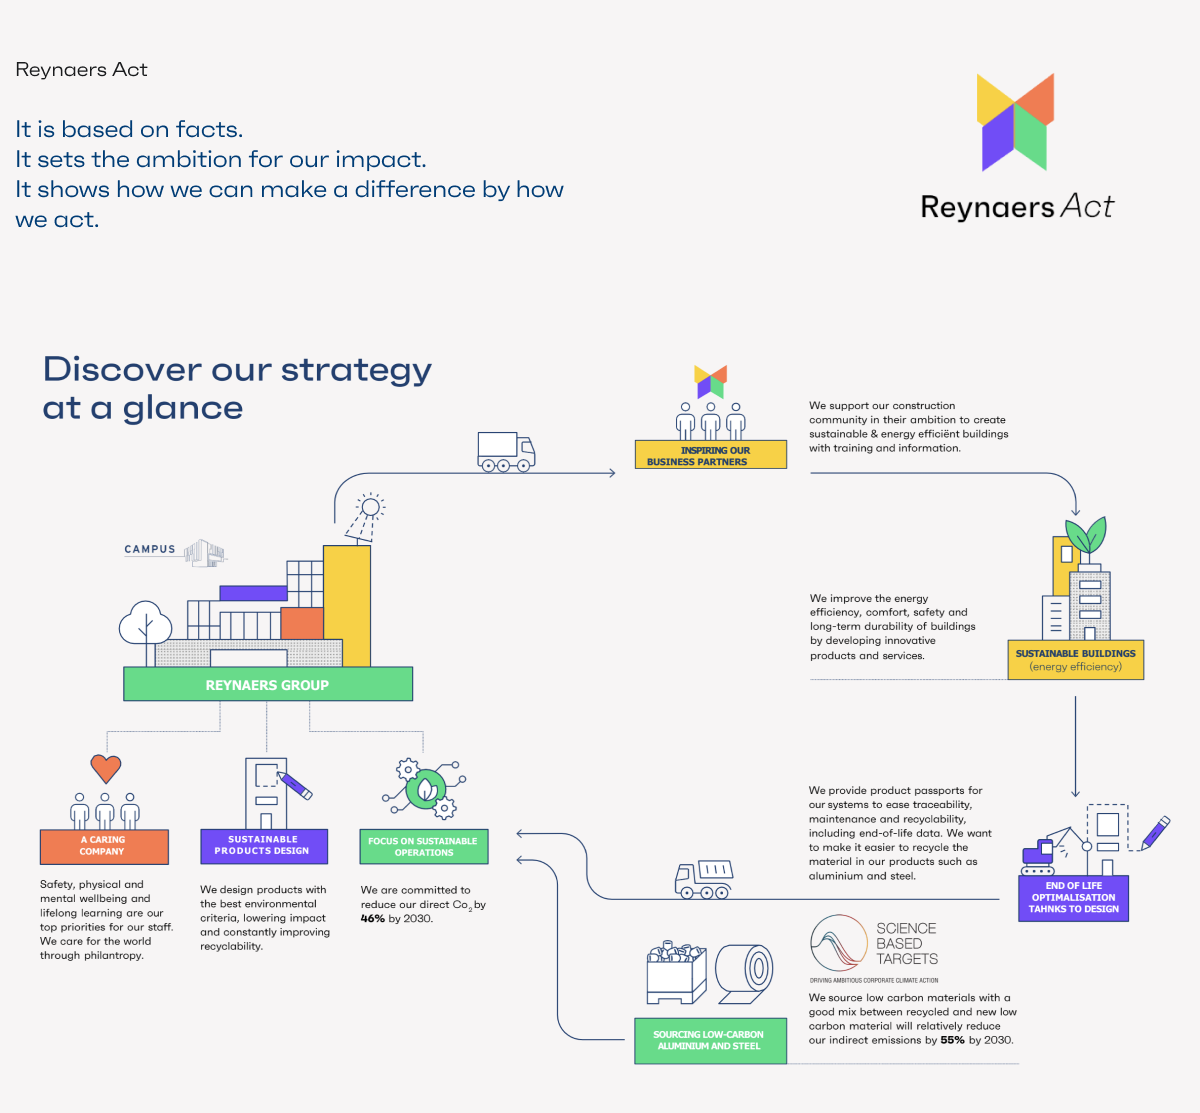The image size is (1200, 1113).
Task: Click the leaf gears sustainable operations icon
Action: click(425, 790)
